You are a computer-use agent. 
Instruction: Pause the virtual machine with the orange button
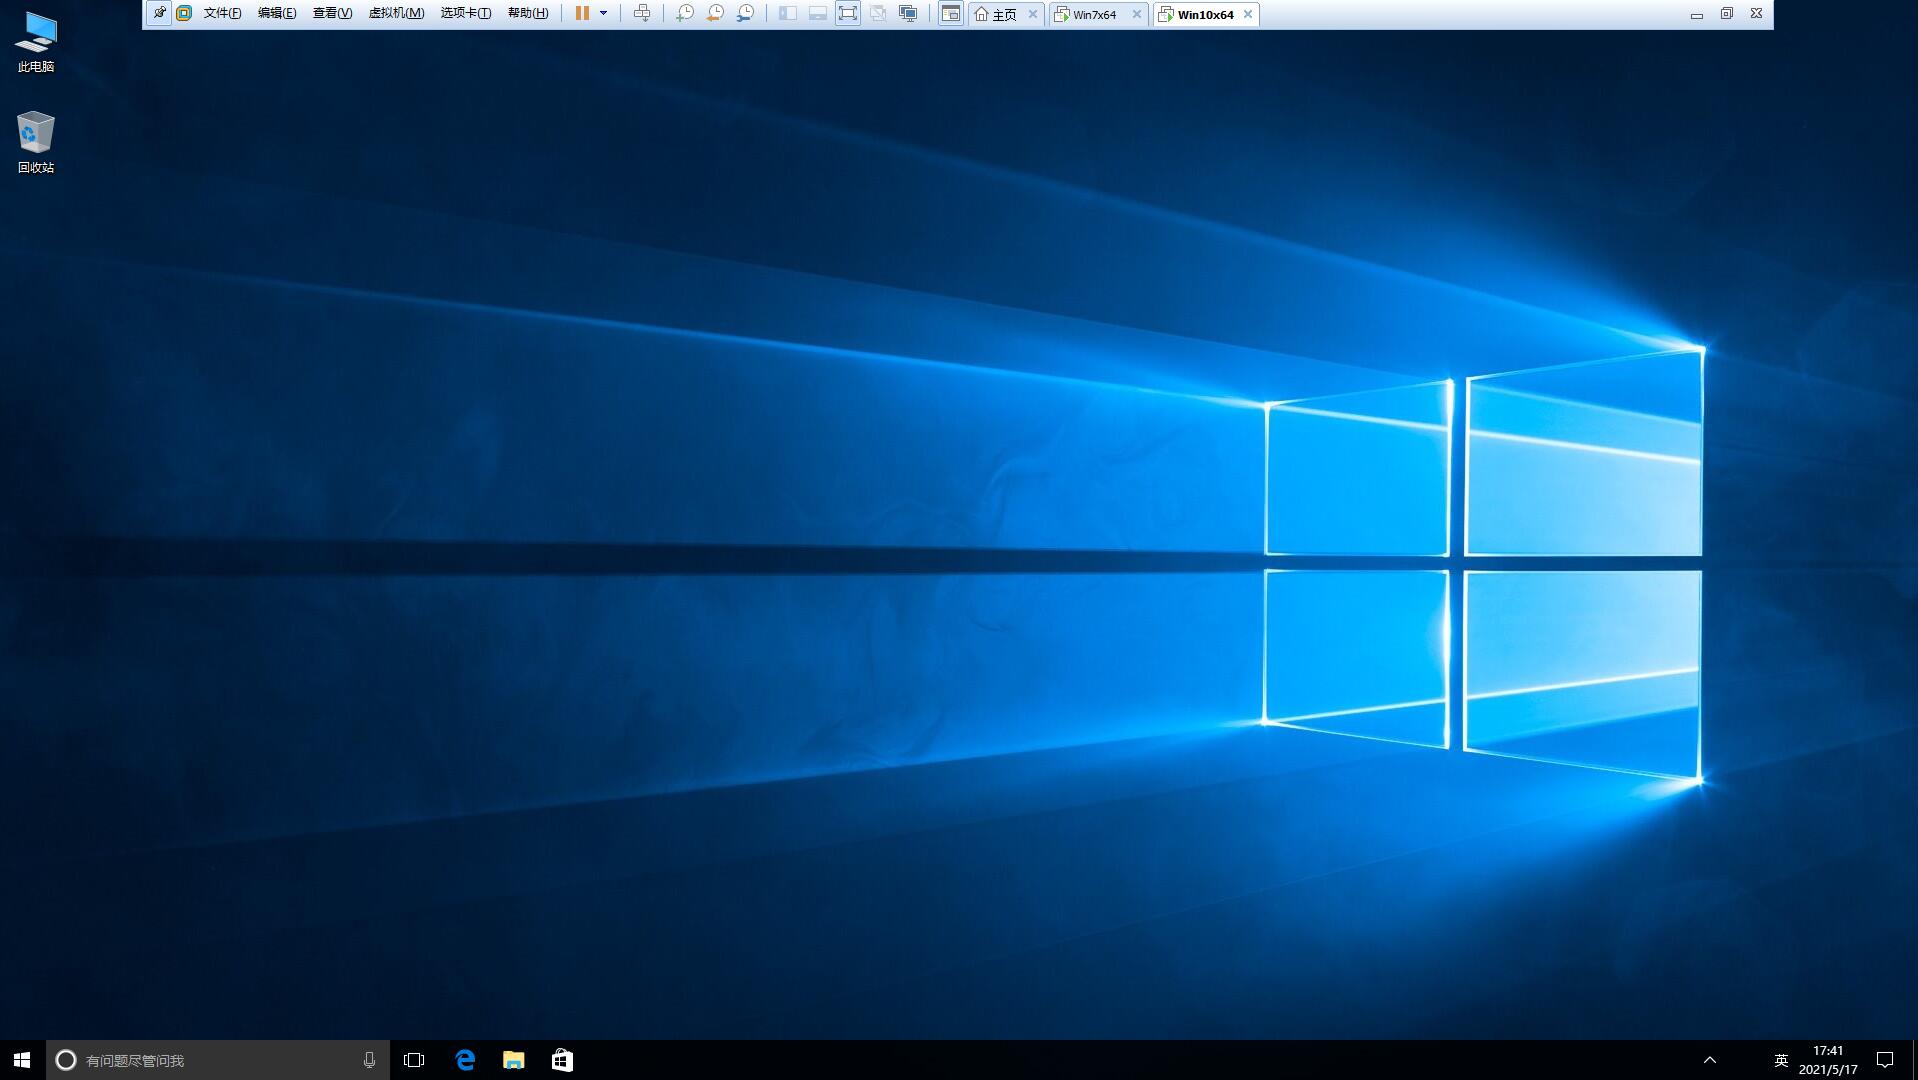pos(582,13)
